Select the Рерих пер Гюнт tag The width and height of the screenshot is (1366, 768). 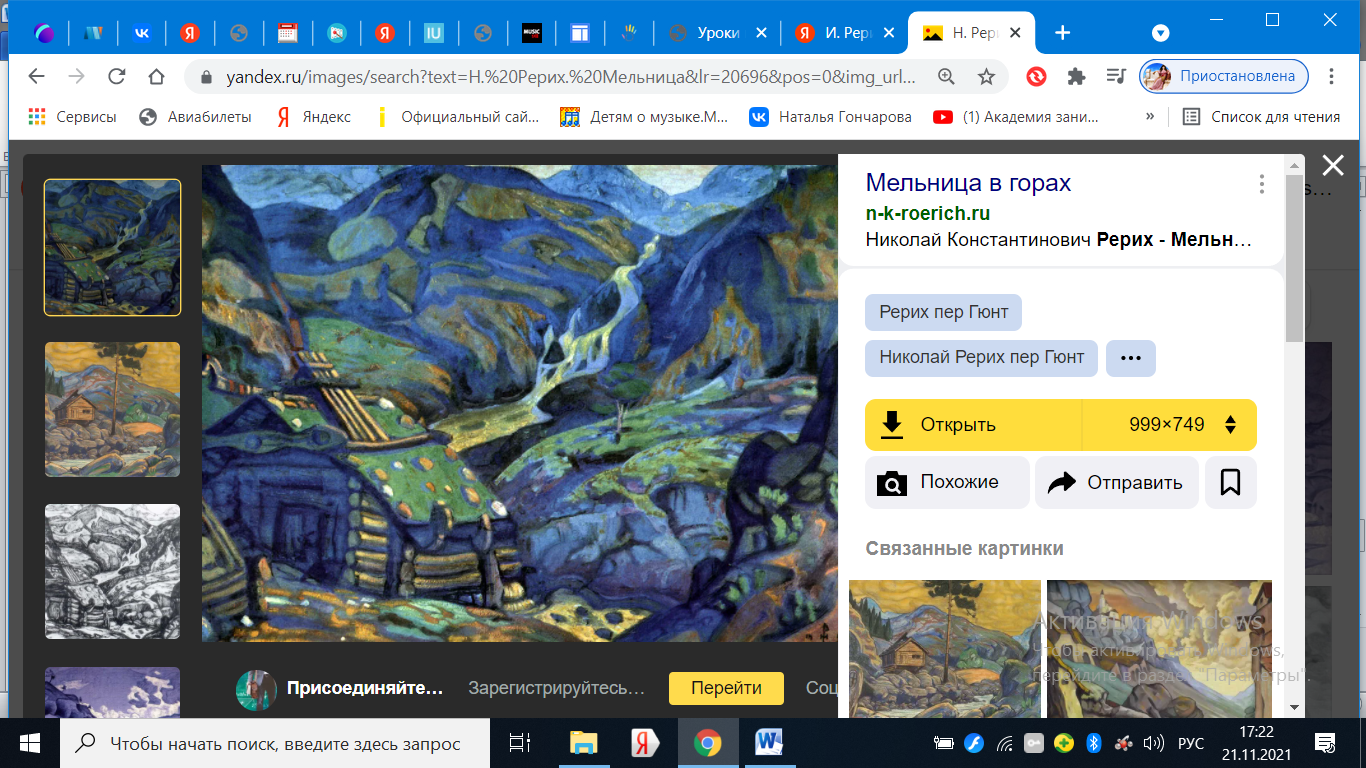click(943, 312)
